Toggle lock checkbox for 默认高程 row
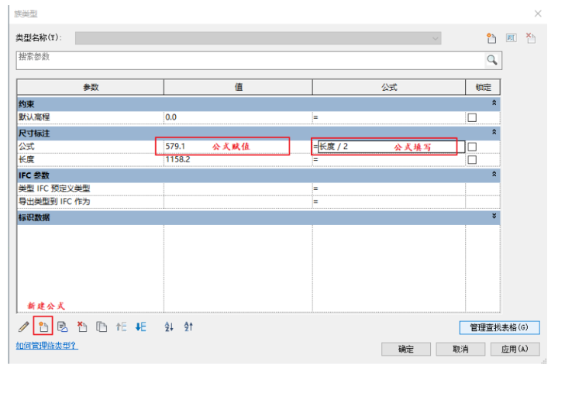 coord(472,117)
